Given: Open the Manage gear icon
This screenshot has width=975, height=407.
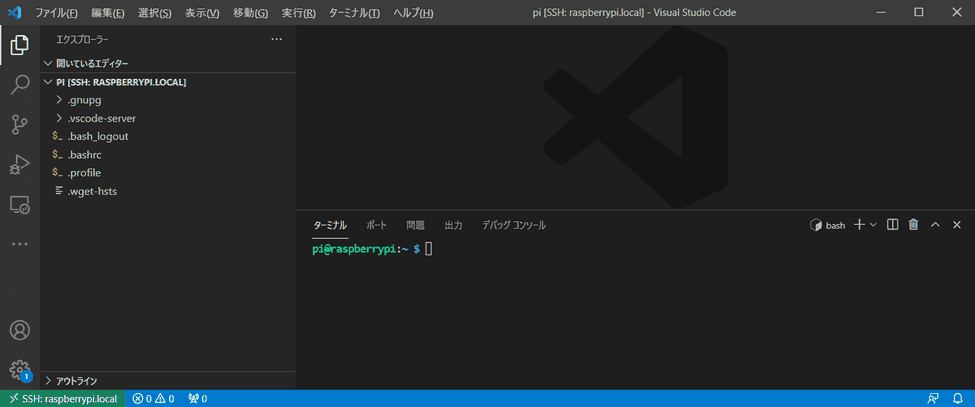Looking at the screenshot, I should [x=20, y=370].
